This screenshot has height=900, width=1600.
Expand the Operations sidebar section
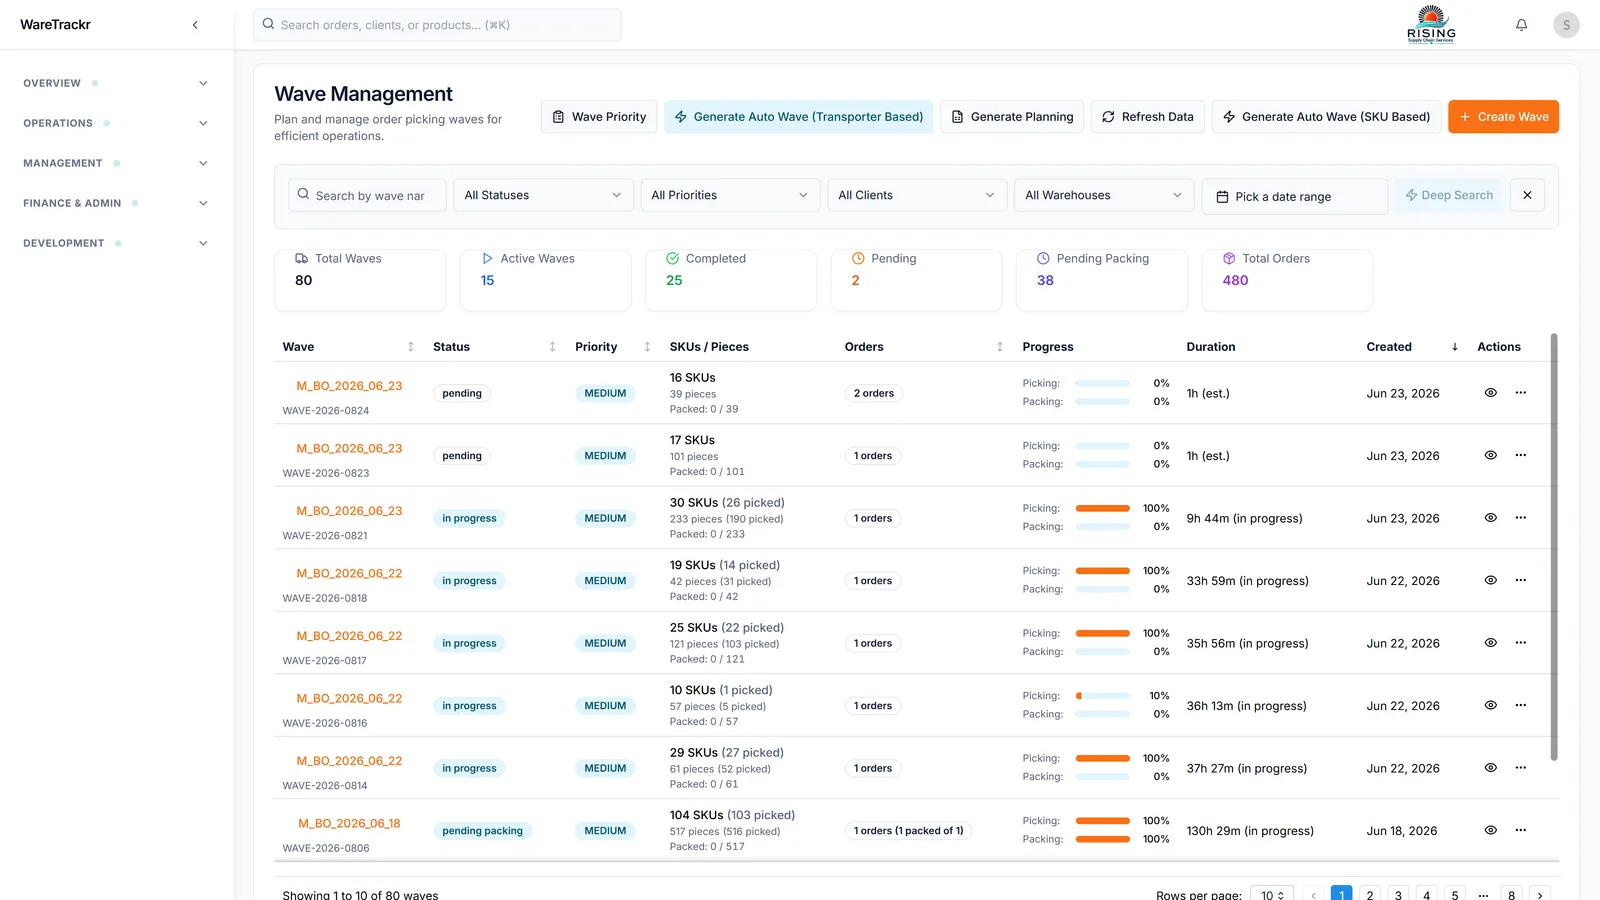click(115, 123)
